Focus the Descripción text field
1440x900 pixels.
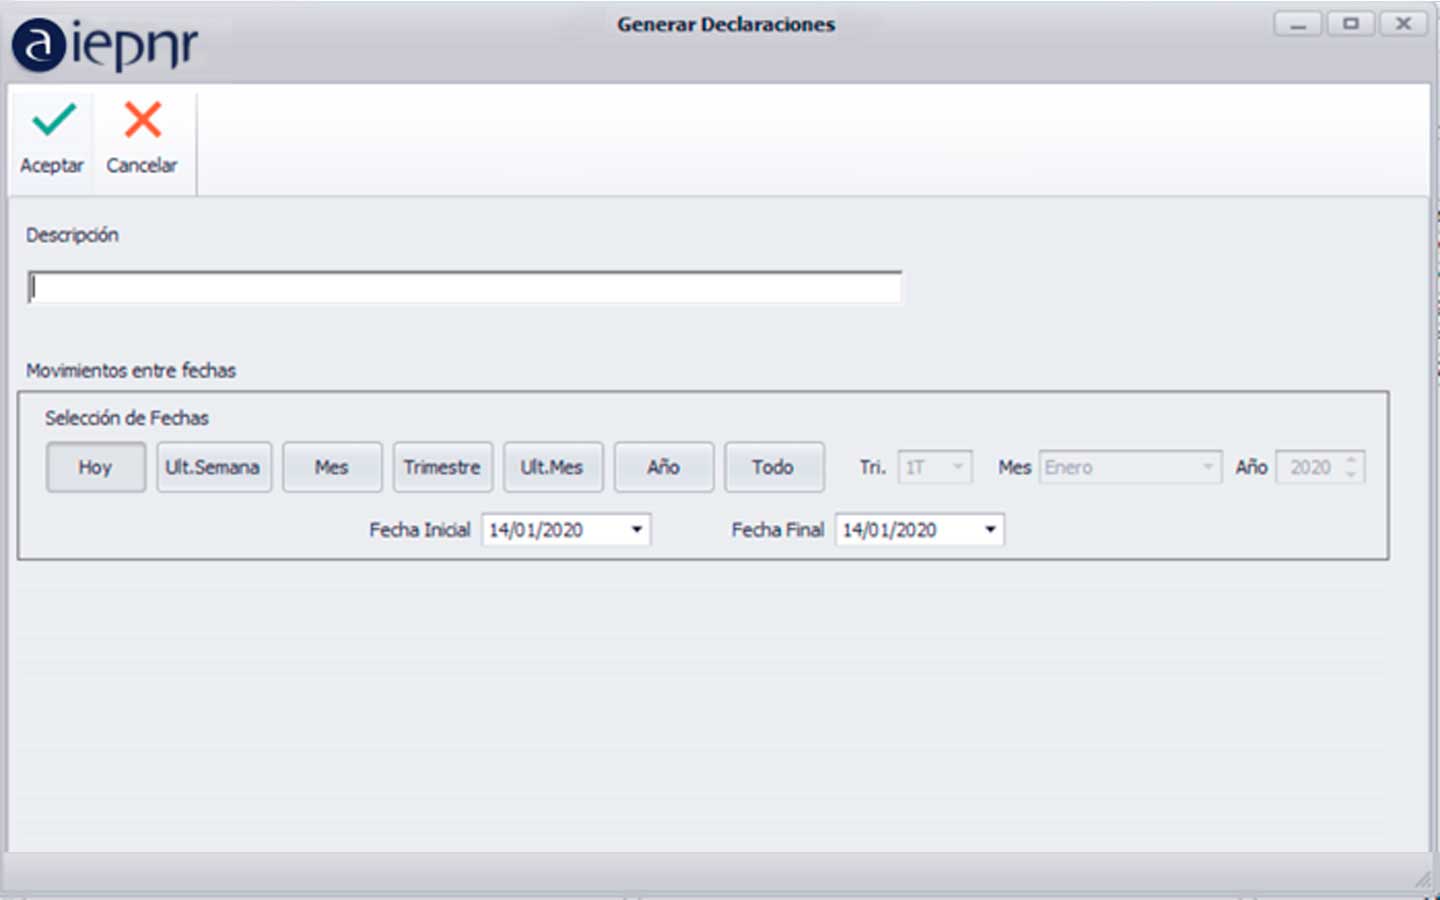tap(465, 288)
